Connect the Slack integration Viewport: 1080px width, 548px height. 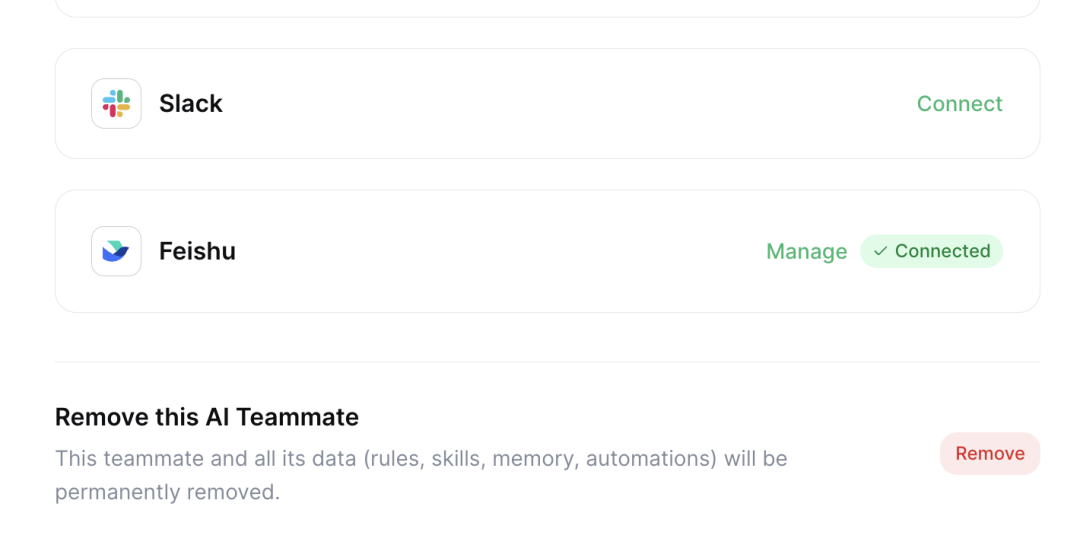pos(959,104)
